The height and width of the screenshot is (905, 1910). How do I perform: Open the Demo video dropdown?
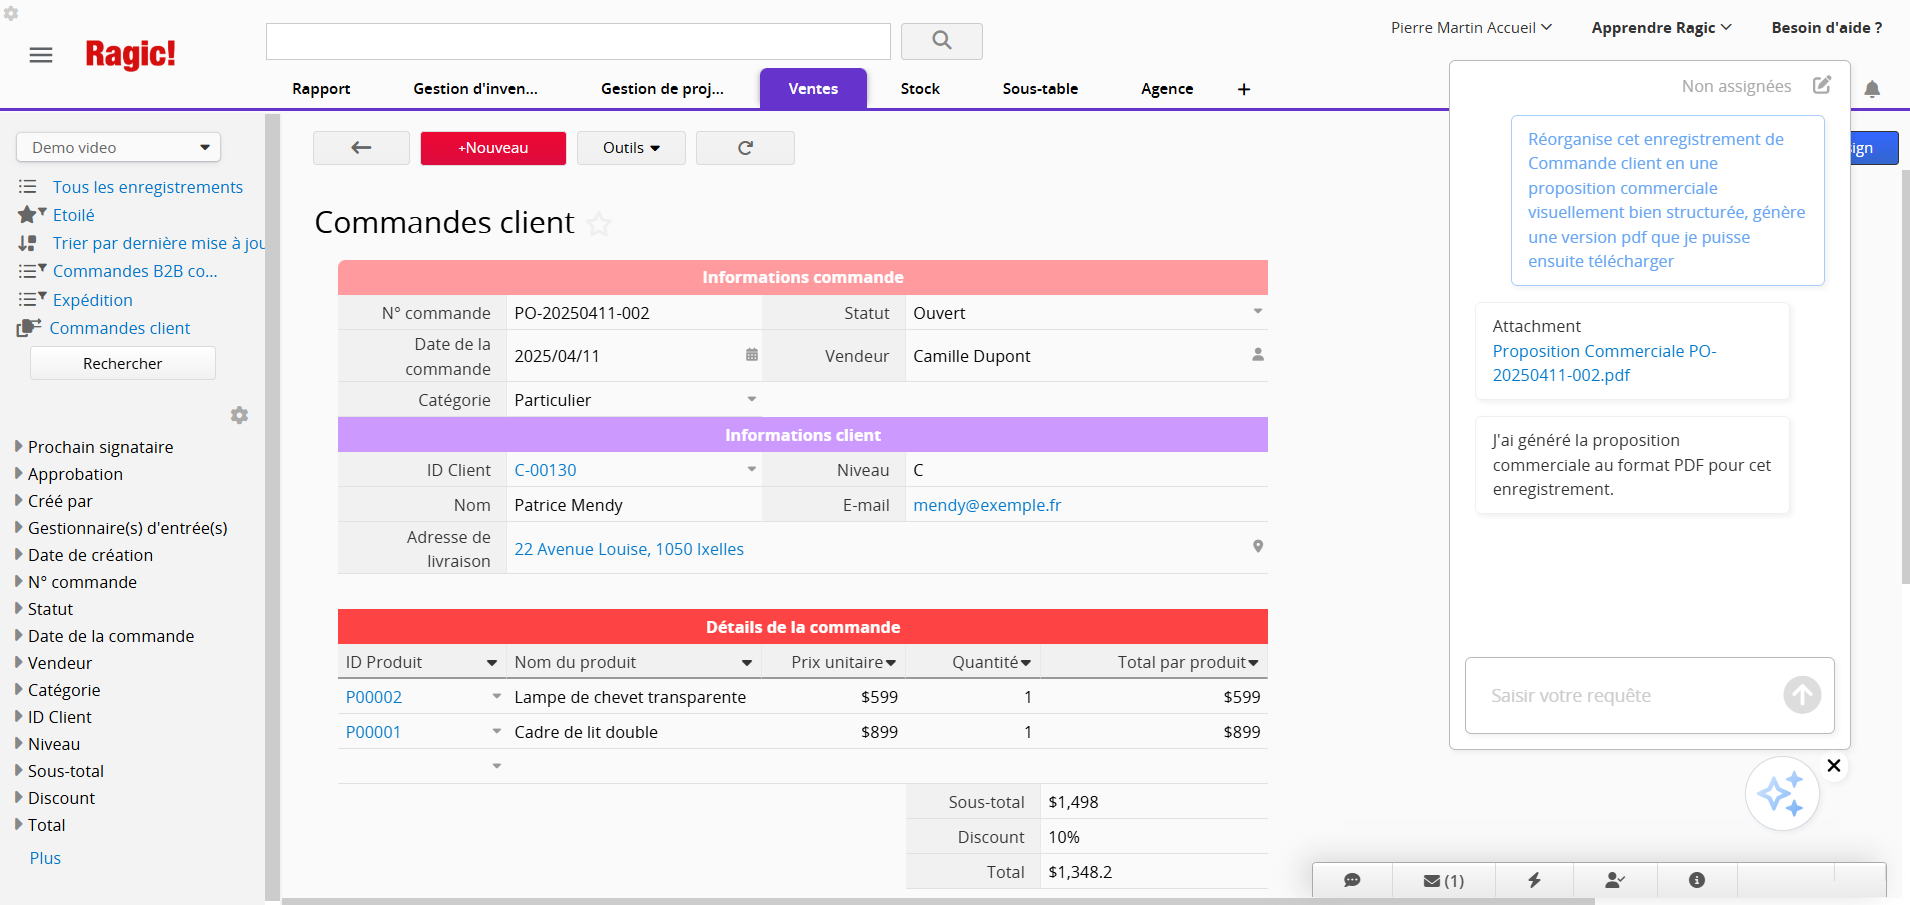tap(118, 147)
